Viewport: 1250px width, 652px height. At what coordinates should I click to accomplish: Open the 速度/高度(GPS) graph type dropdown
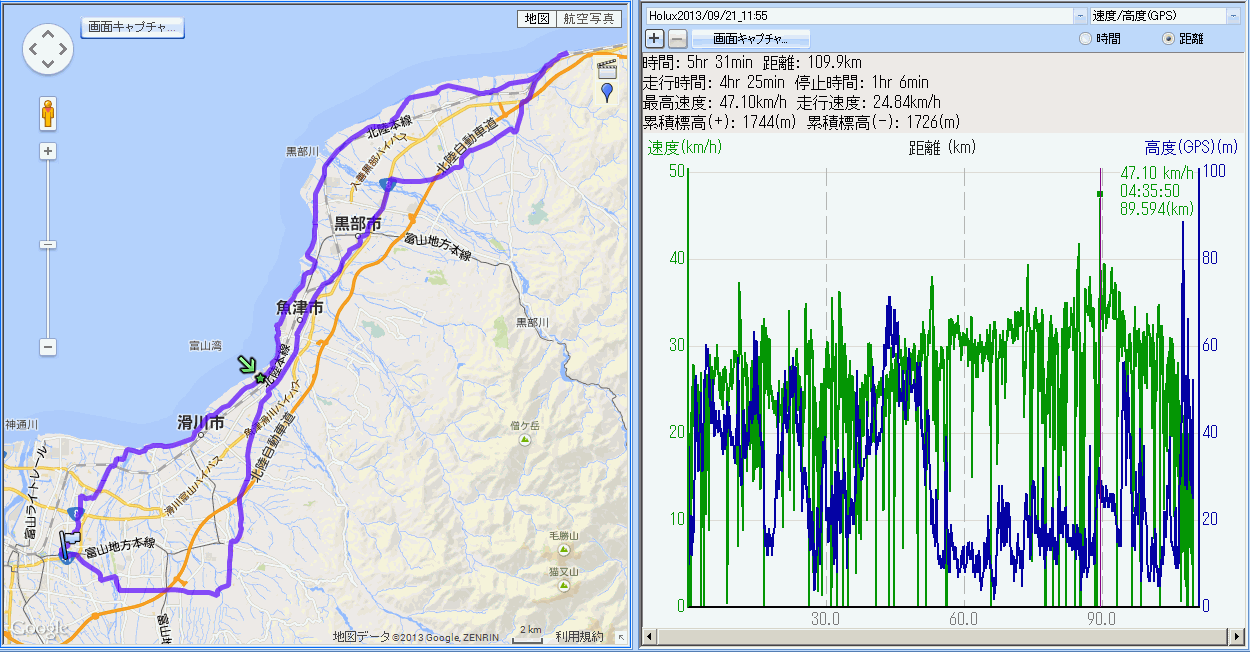click(1233, 16)
